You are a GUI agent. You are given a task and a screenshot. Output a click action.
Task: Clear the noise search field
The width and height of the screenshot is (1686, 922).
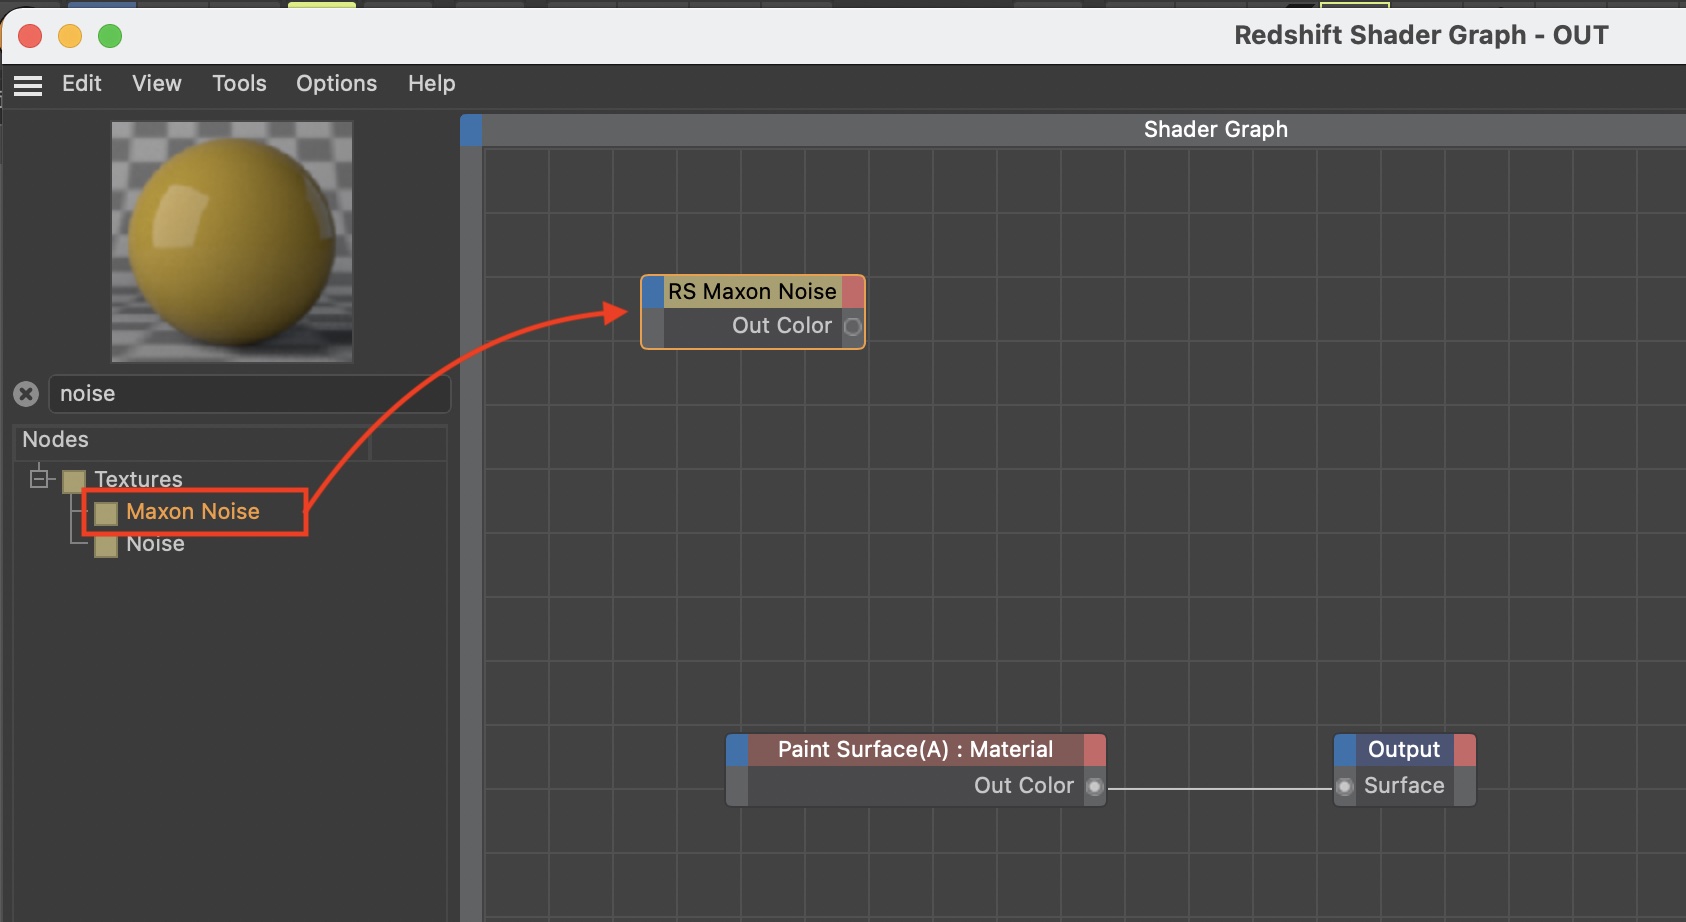[26, 394]
